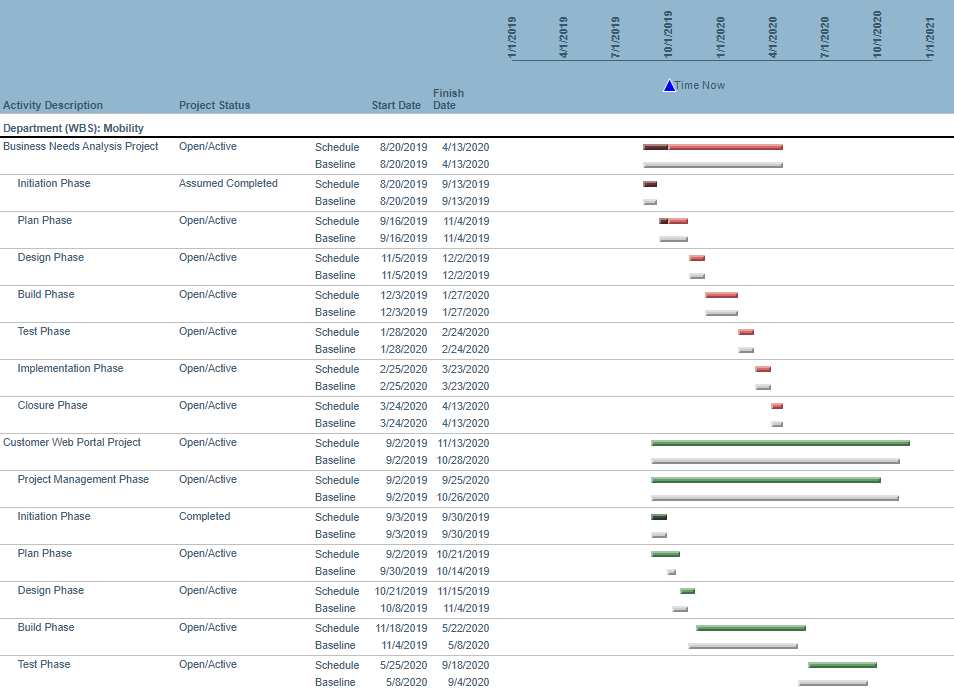
Task: Click the red schedule bar ending 2/24/2020
Action: tap(746, 333)
